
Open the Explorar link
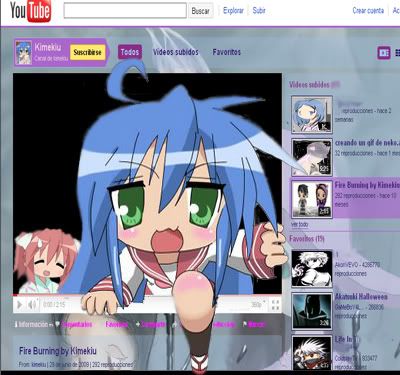point(233,11)
